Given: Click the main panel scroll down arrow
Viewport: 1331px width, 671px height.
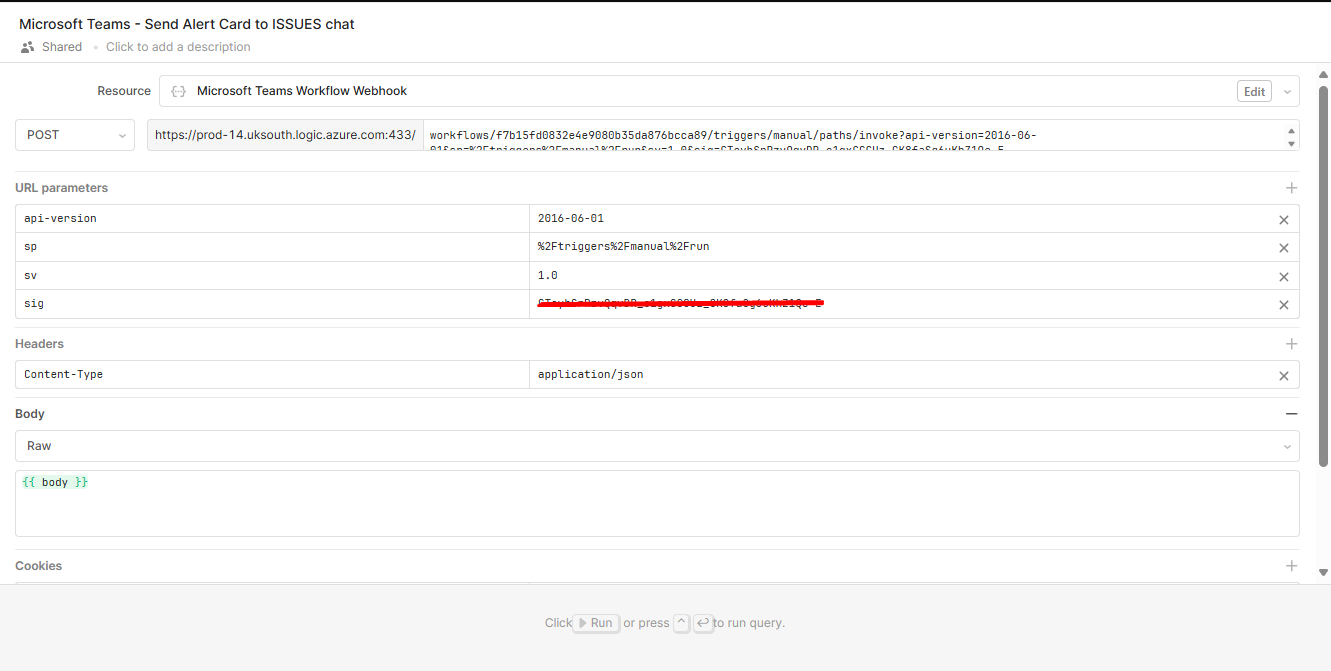Looking at the screenshot, I should pos(1324,572).
